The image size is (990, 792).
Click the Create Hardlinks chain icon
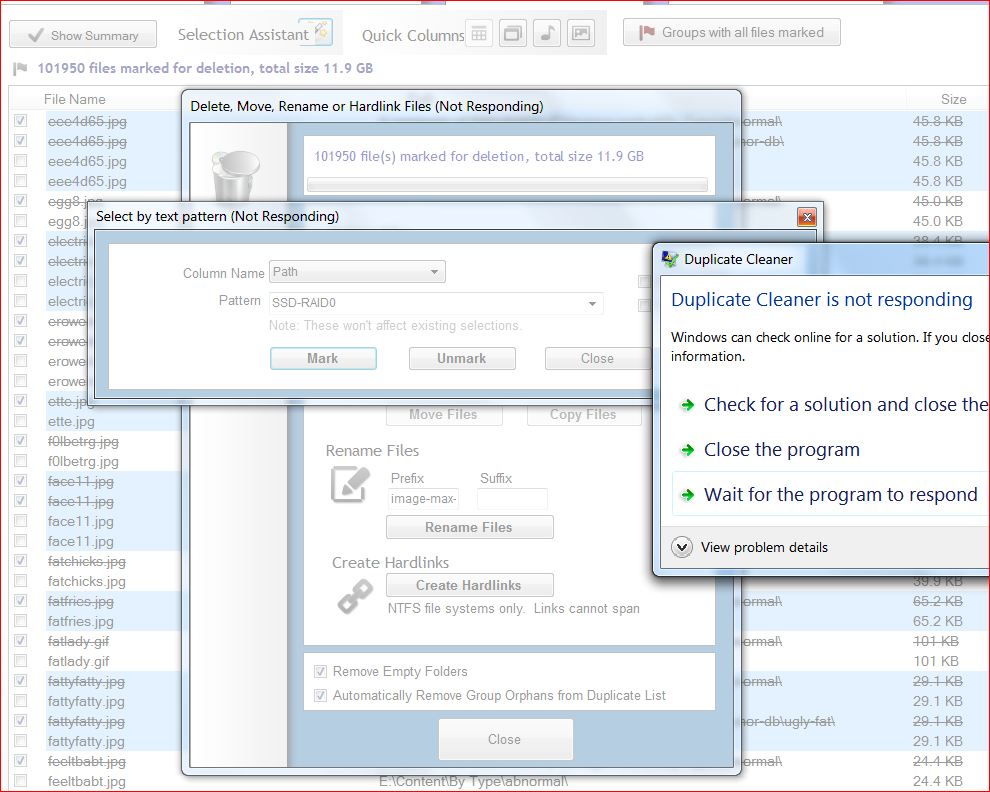(354, 597)
